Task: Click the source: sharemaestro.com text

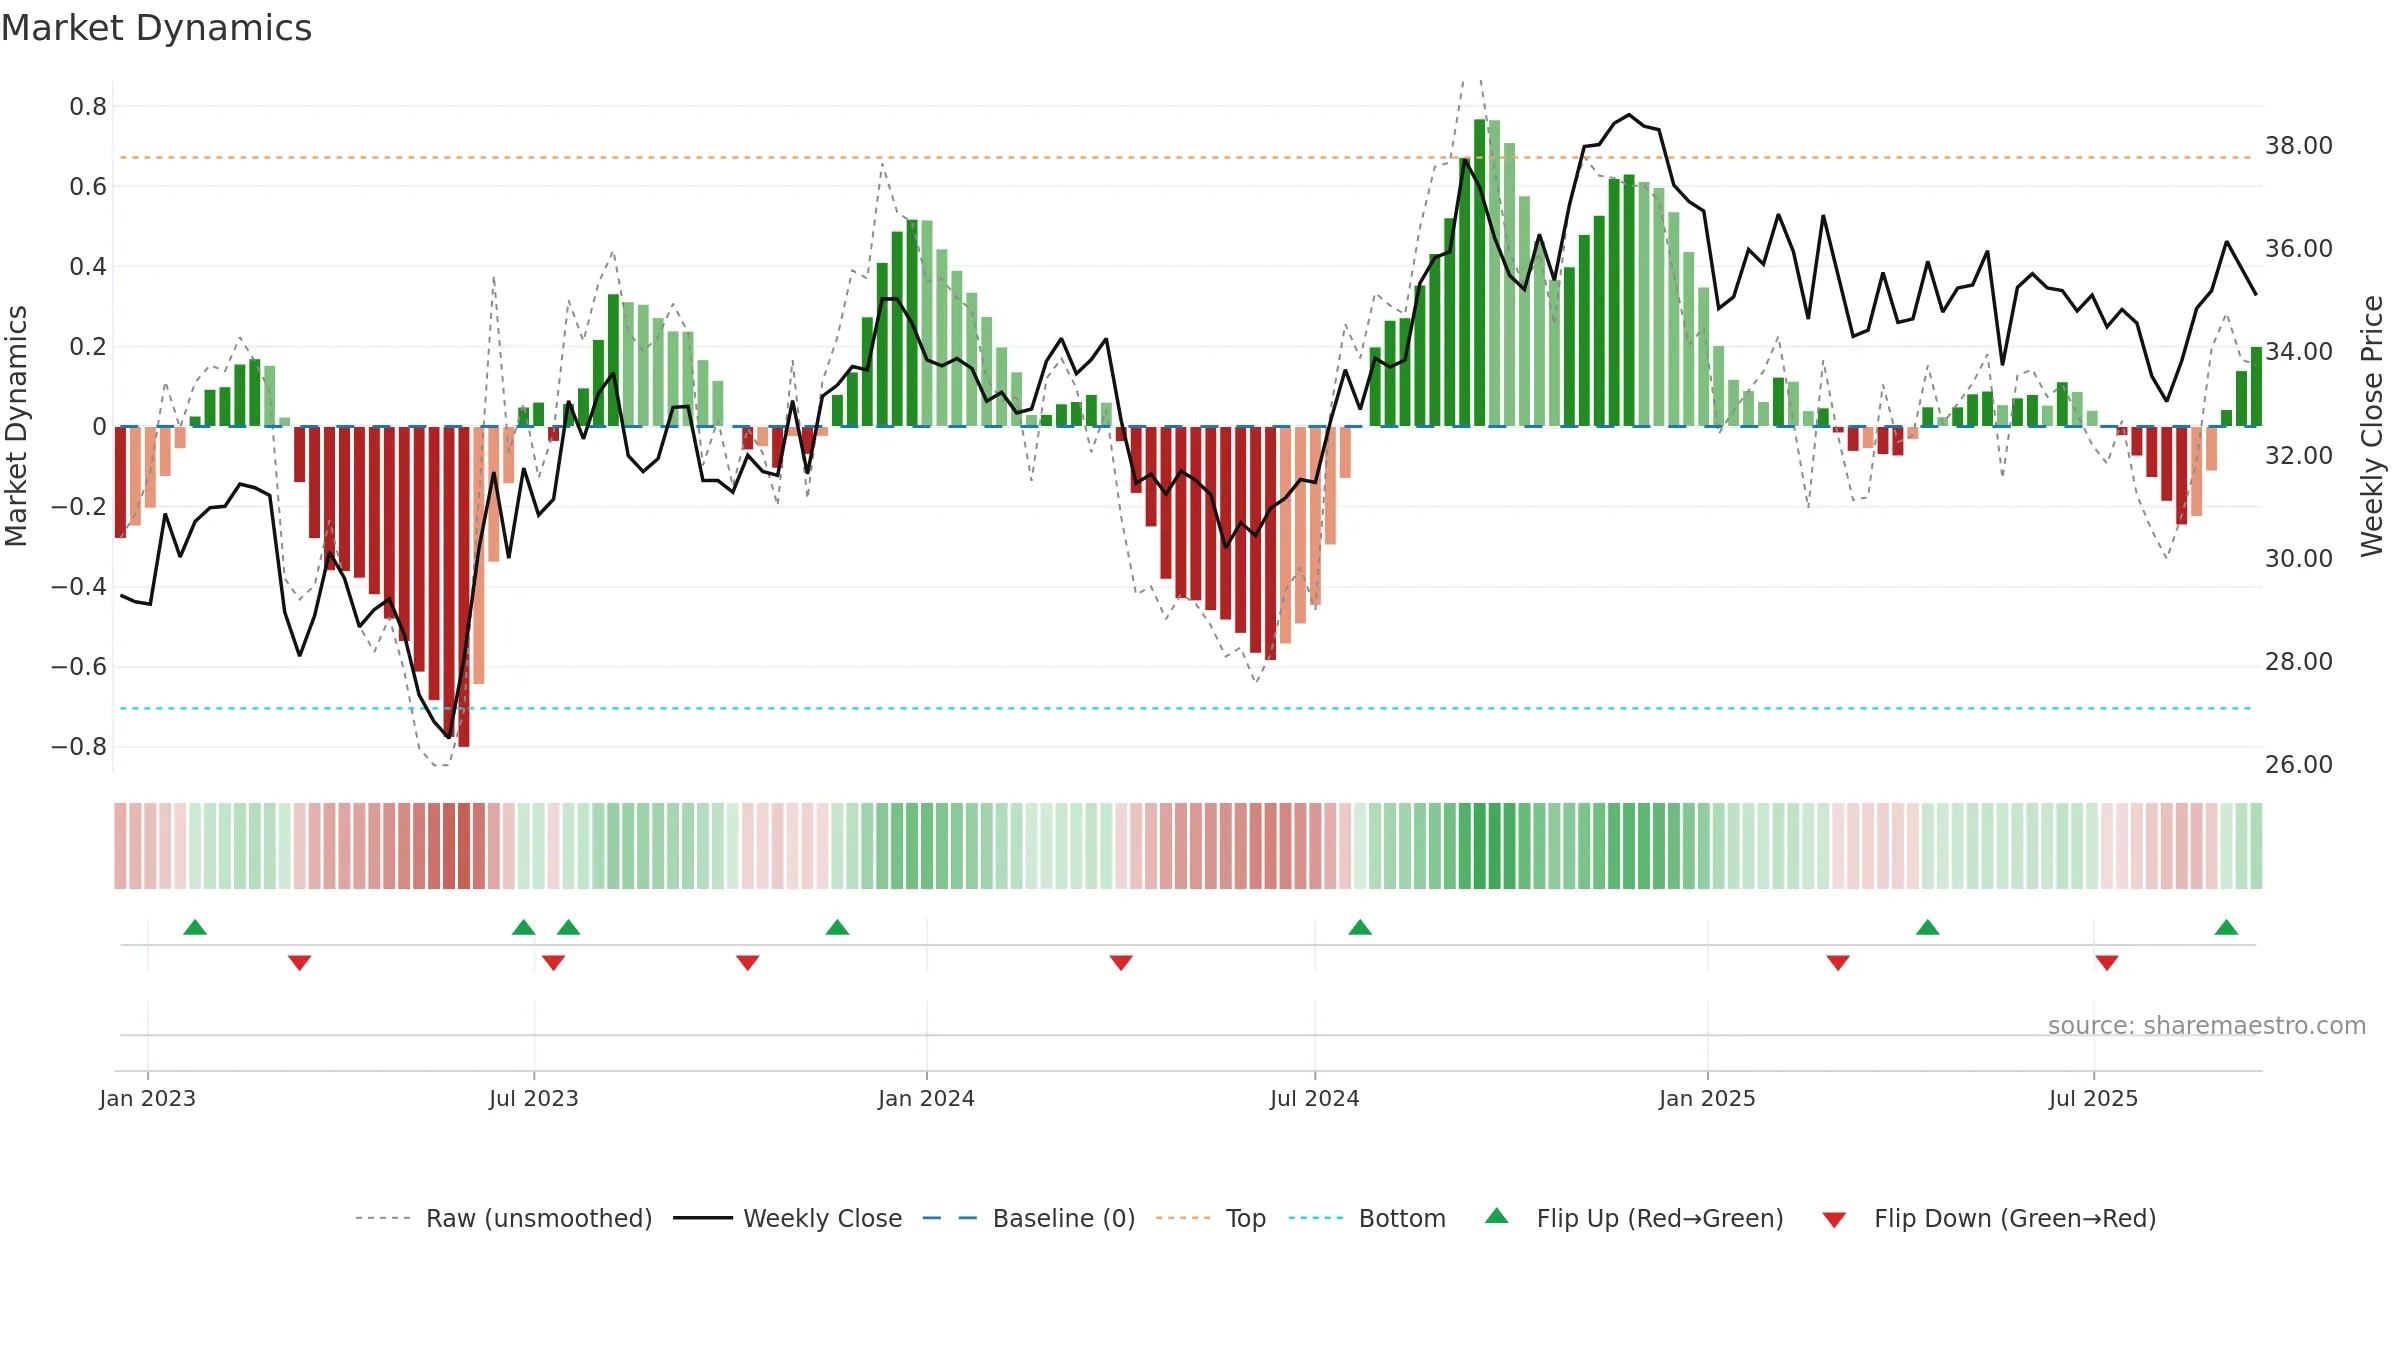Action: pos(2207,1025)
